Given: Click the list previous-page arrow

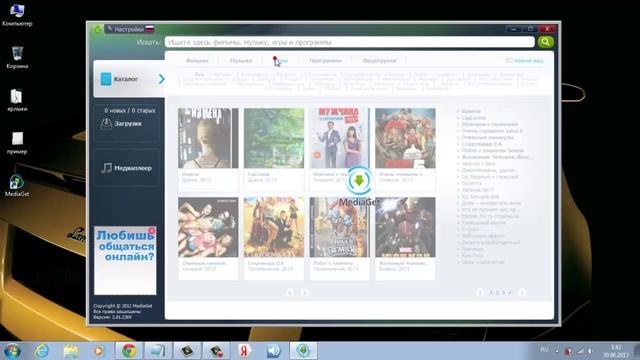Looking at the screenshot, I should click(x=480, y=292).
